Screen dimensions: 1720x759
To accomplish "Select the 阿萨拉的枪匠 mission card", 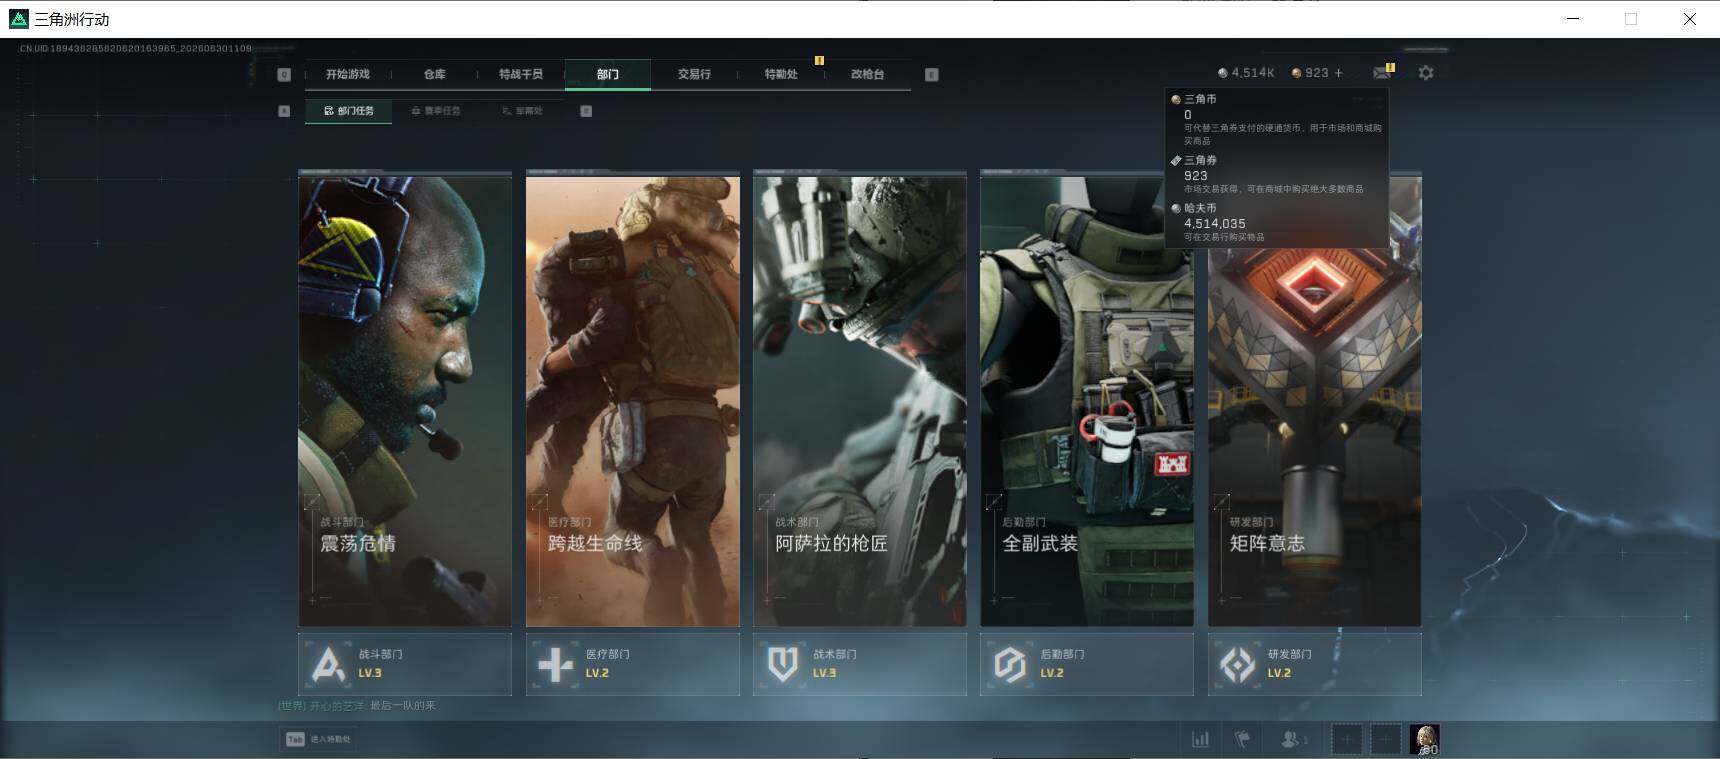I will tap(860, 400).
